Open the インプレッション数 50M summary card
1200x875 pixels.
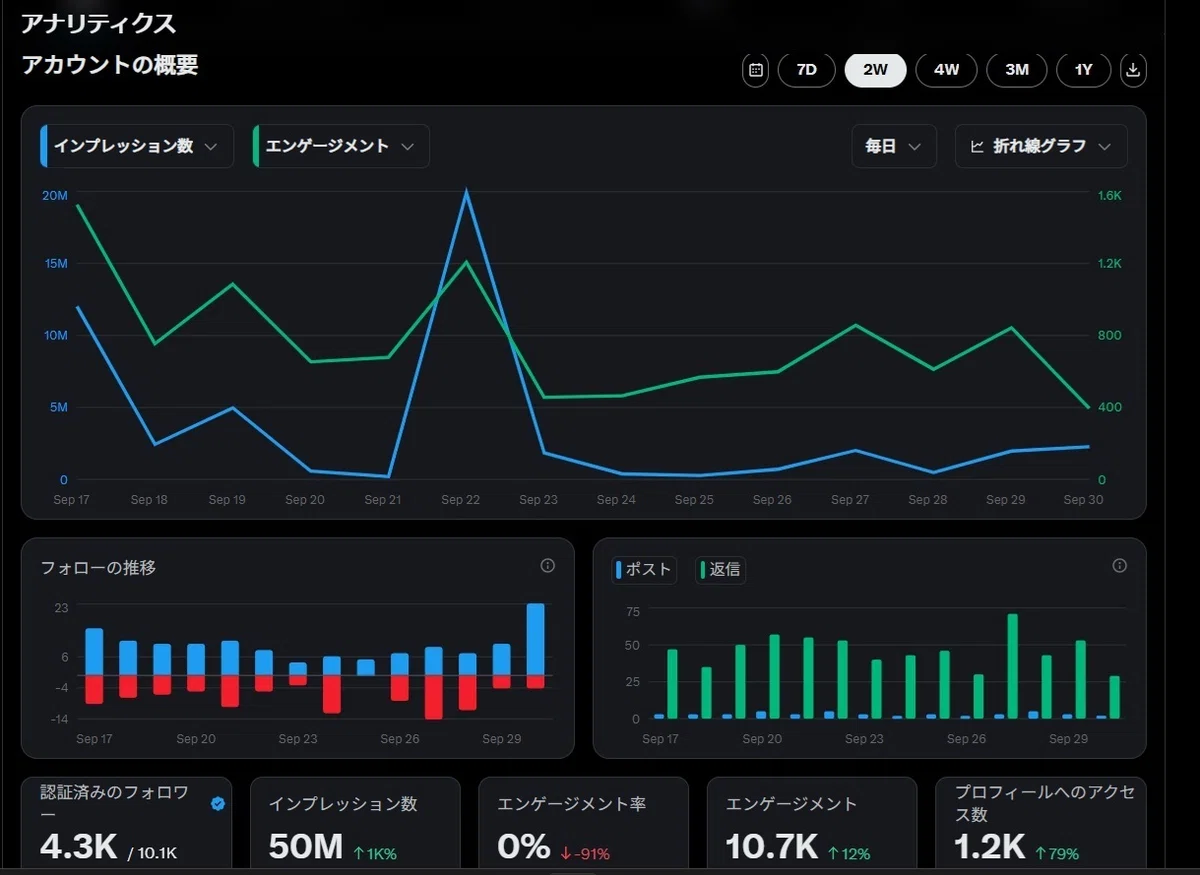click(x=355, y=823)
